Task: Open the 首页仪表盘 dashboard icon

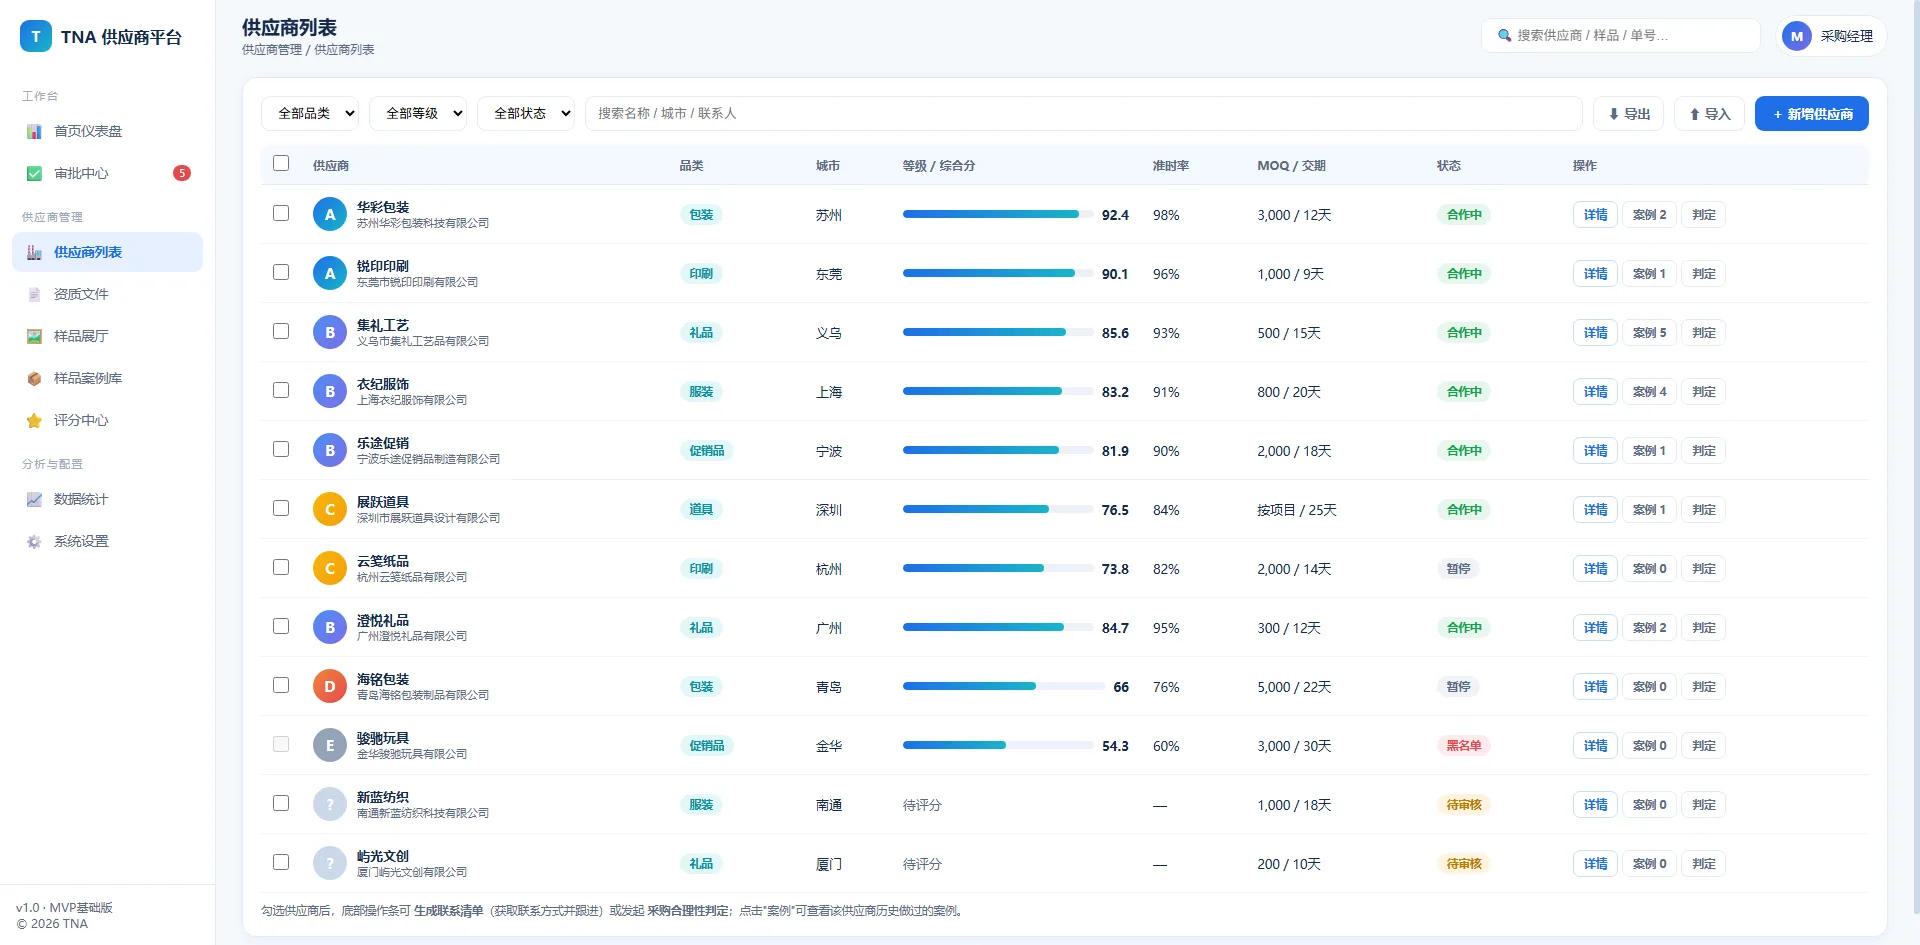Action: tap(34, 131)
